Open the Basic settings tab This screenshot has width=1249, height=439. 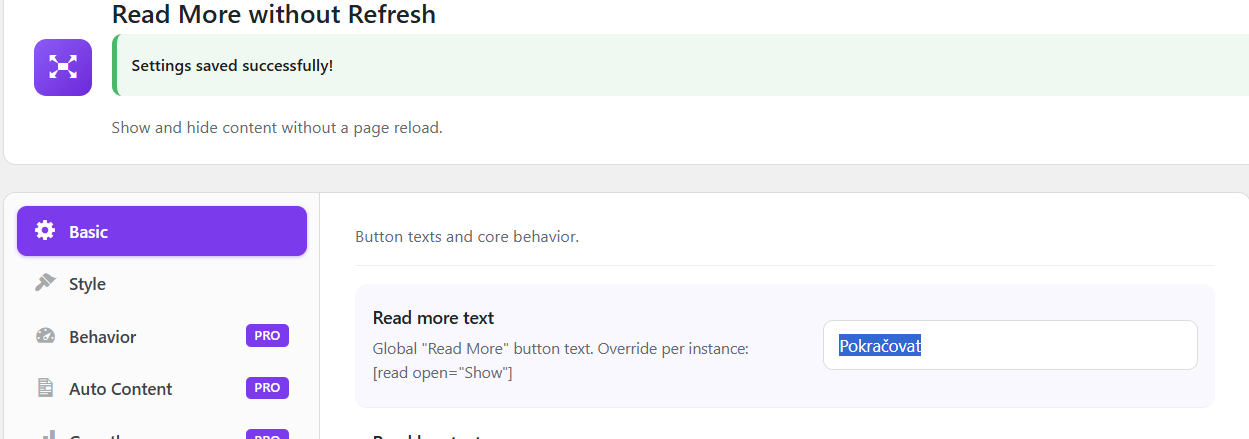[x=162, y=231]
